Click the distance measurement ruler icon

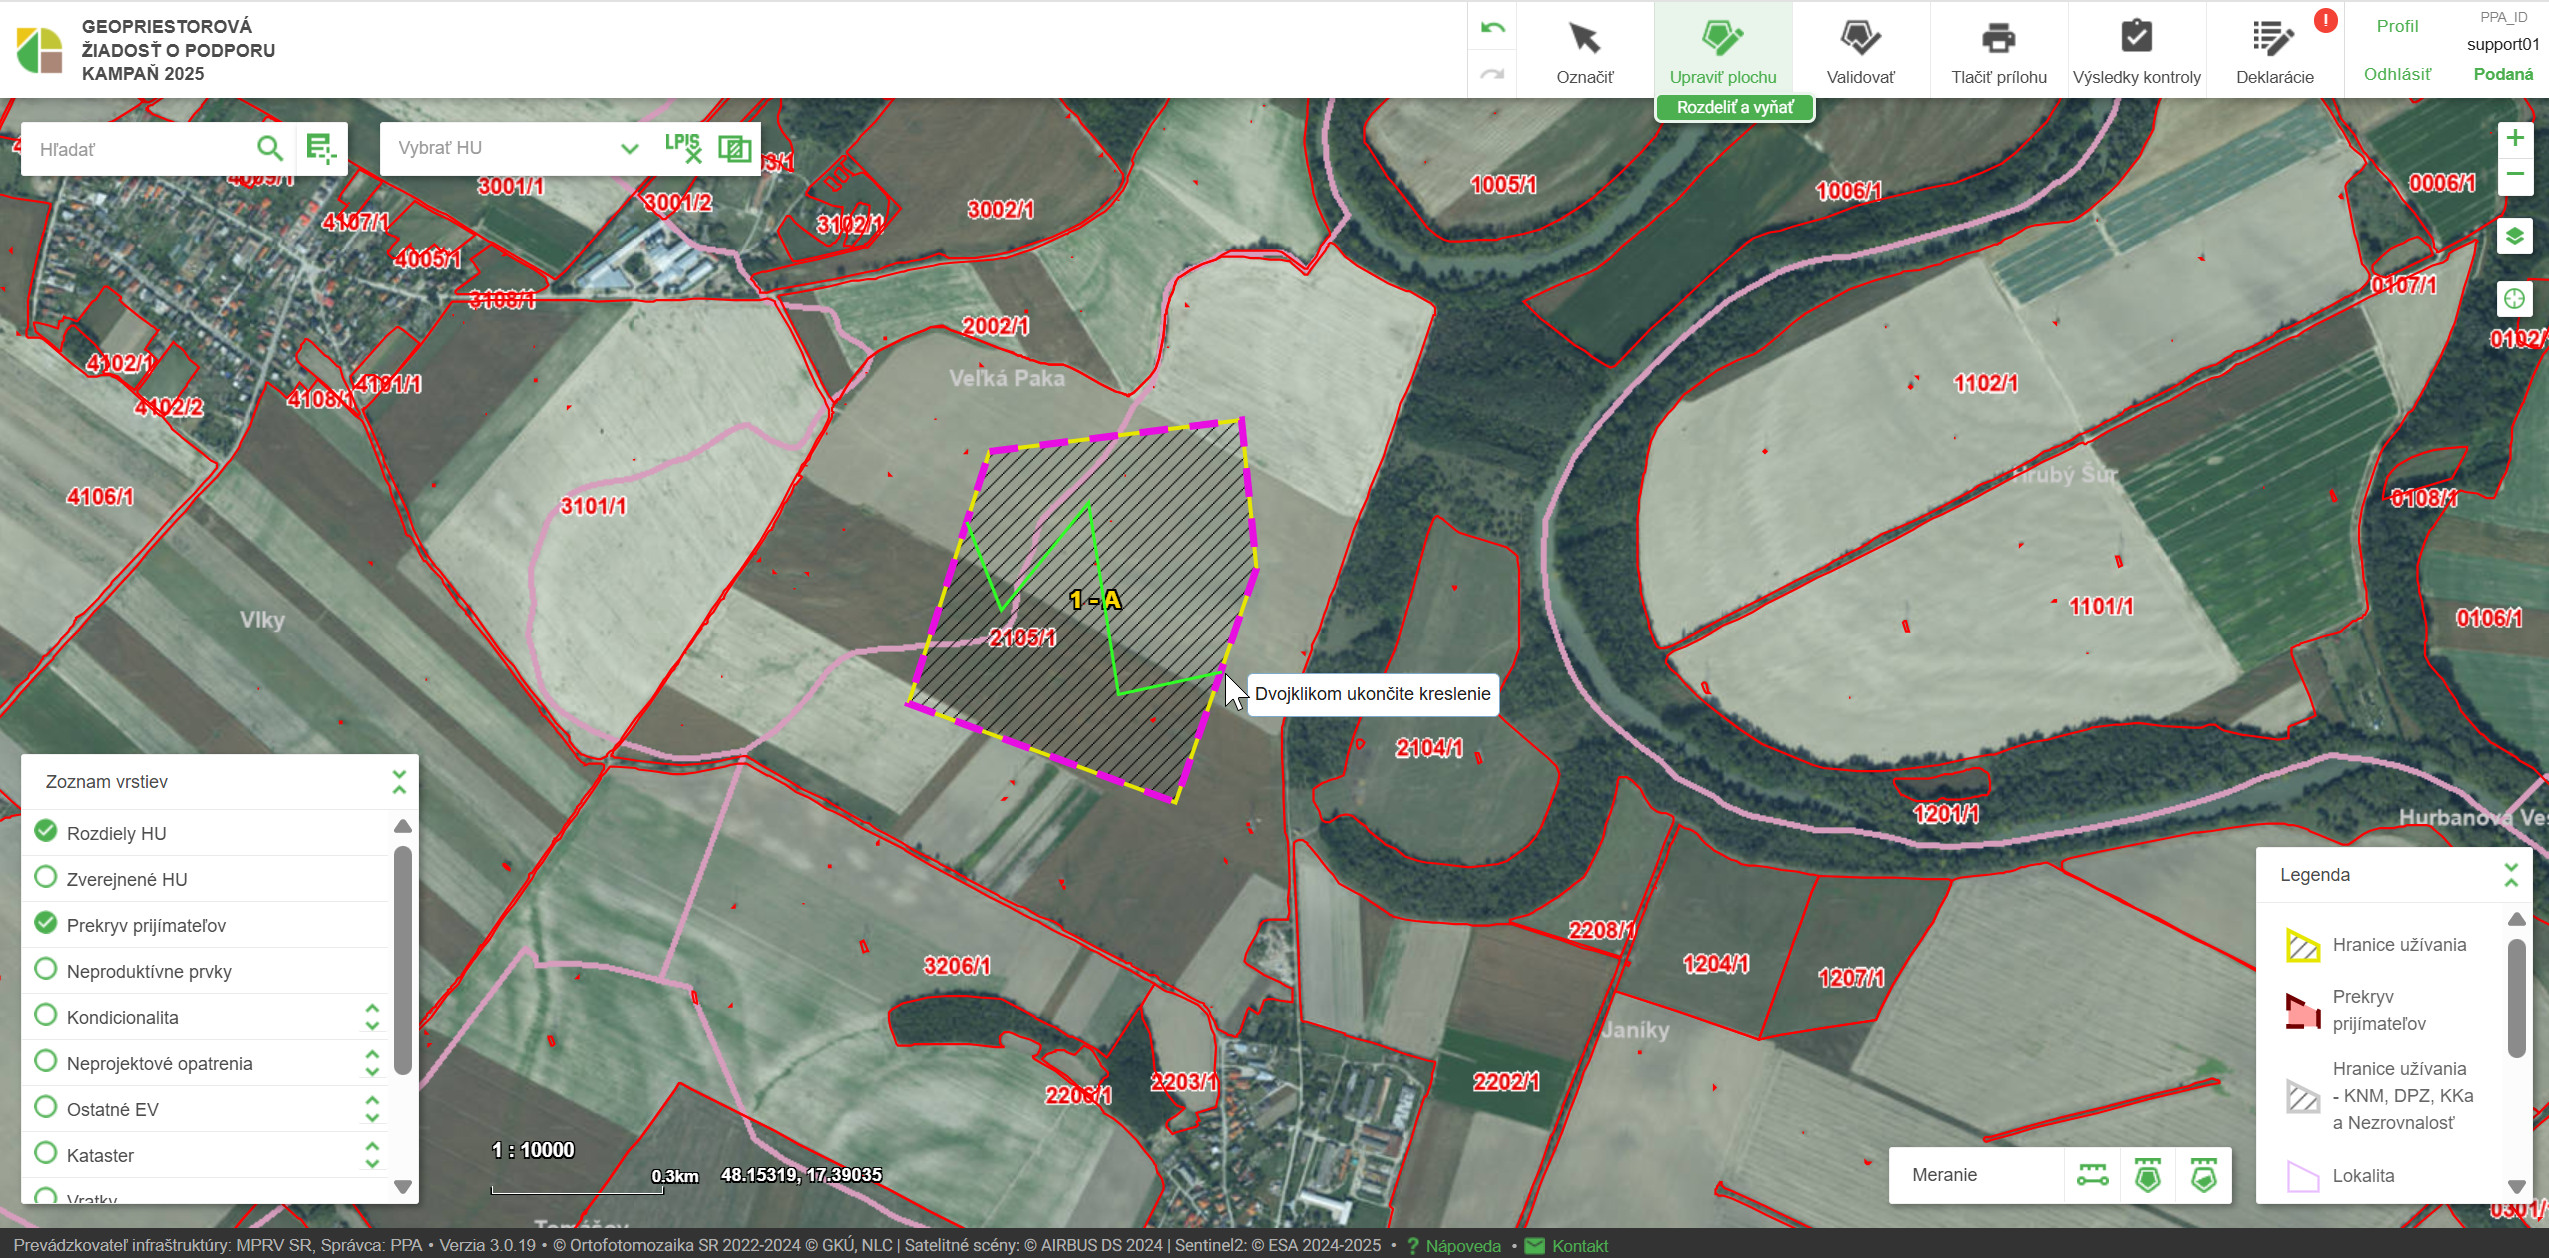2092,1175
